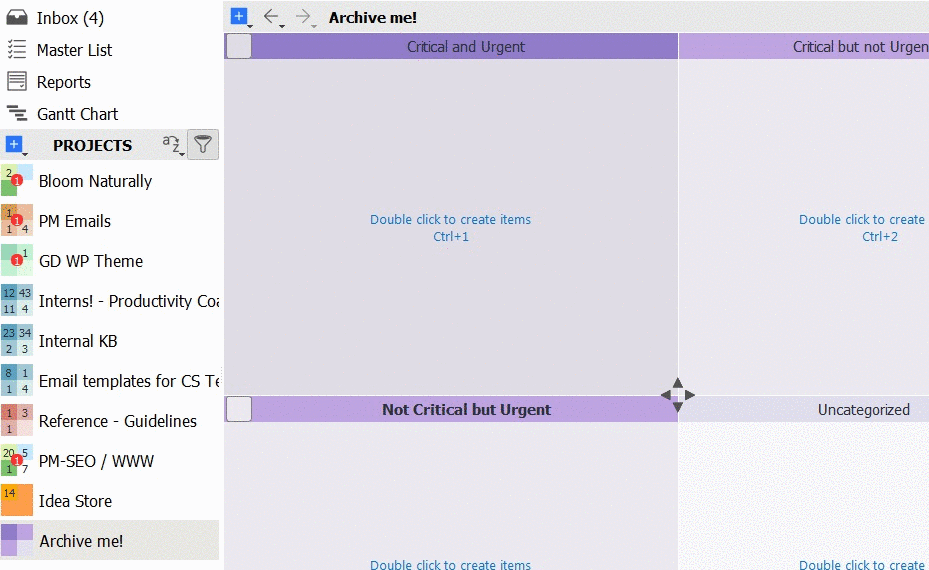Click the GD WP Theme matrix icon

coord(16,261)
